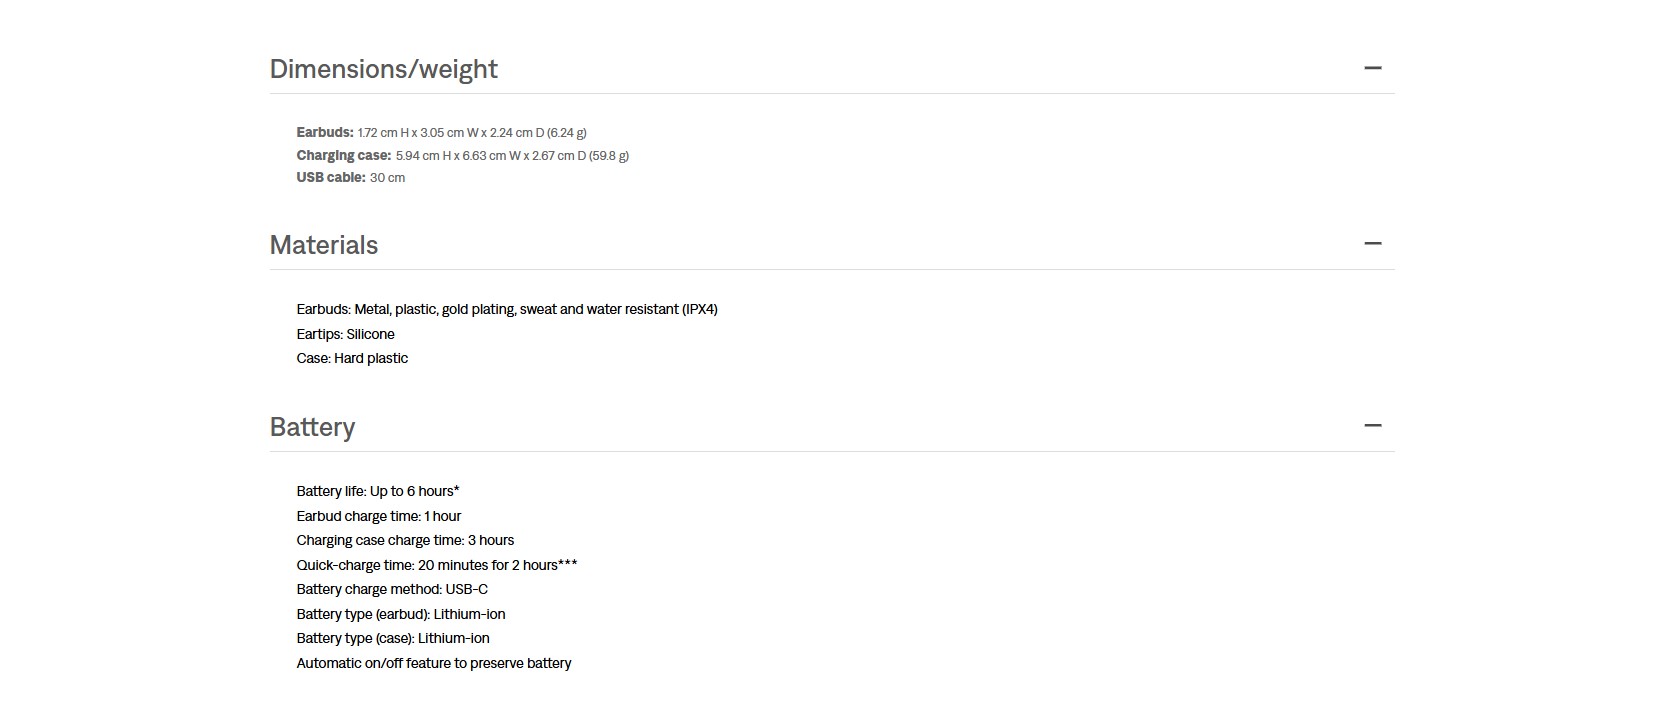Click the Battery charge method: USB-C line
Viewport: 1653px width, 702px height.
[392, 589]
